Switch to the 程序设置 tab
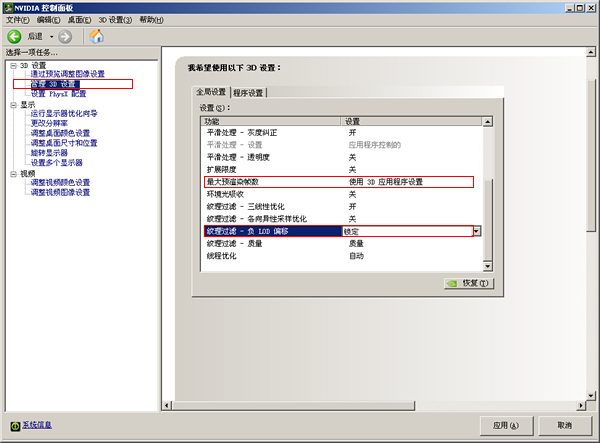Screen dimensions: 600x443 tap(249, 93)
